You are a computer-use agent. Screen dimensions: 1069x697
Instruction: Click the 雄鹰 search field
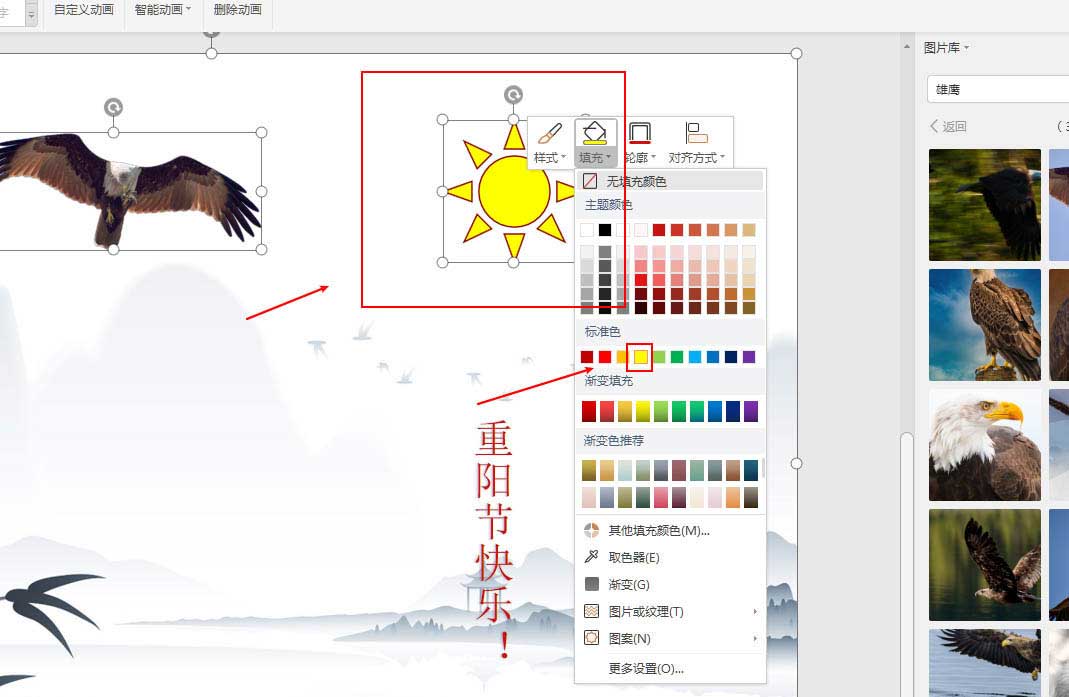click(x=998, y=89)
